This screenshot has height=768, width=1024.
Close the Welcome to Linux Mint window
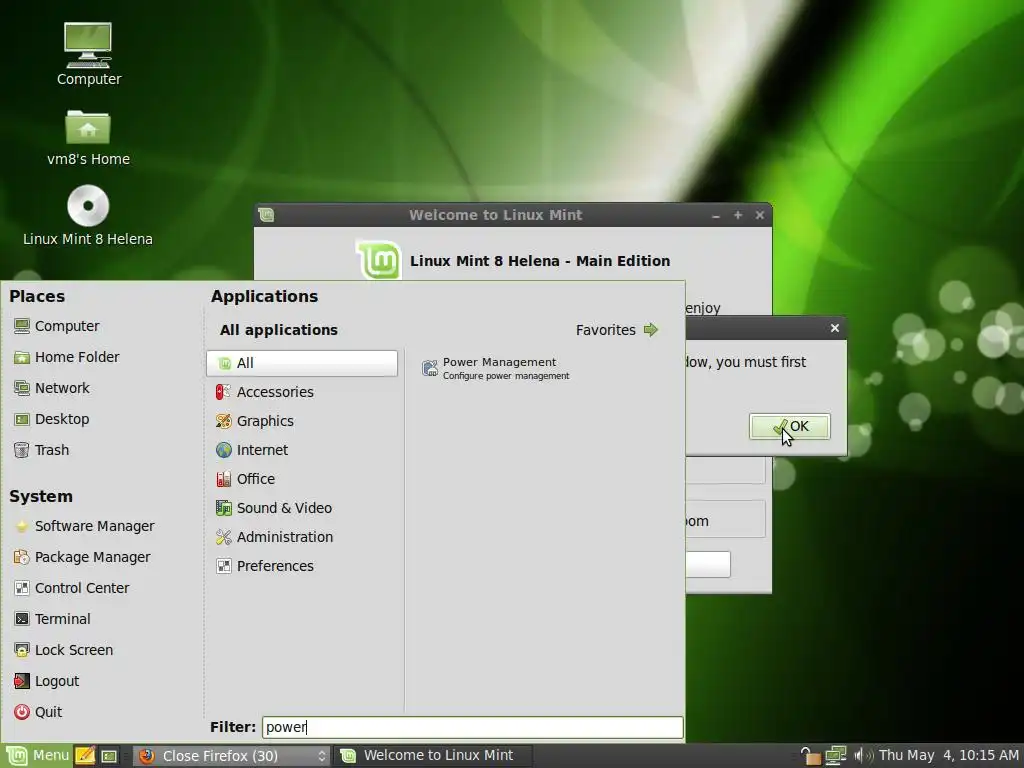[x=760, y=215]
